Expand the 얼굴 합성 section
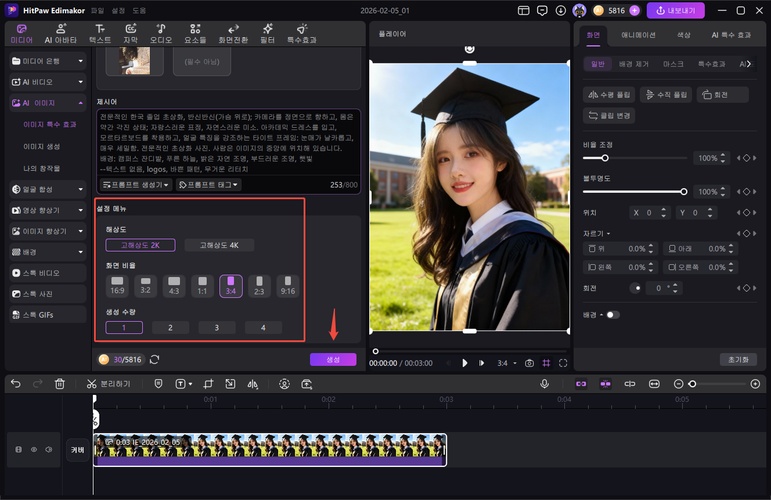Image resolution: width=771 pixels, height=500 pixels. 48,189
